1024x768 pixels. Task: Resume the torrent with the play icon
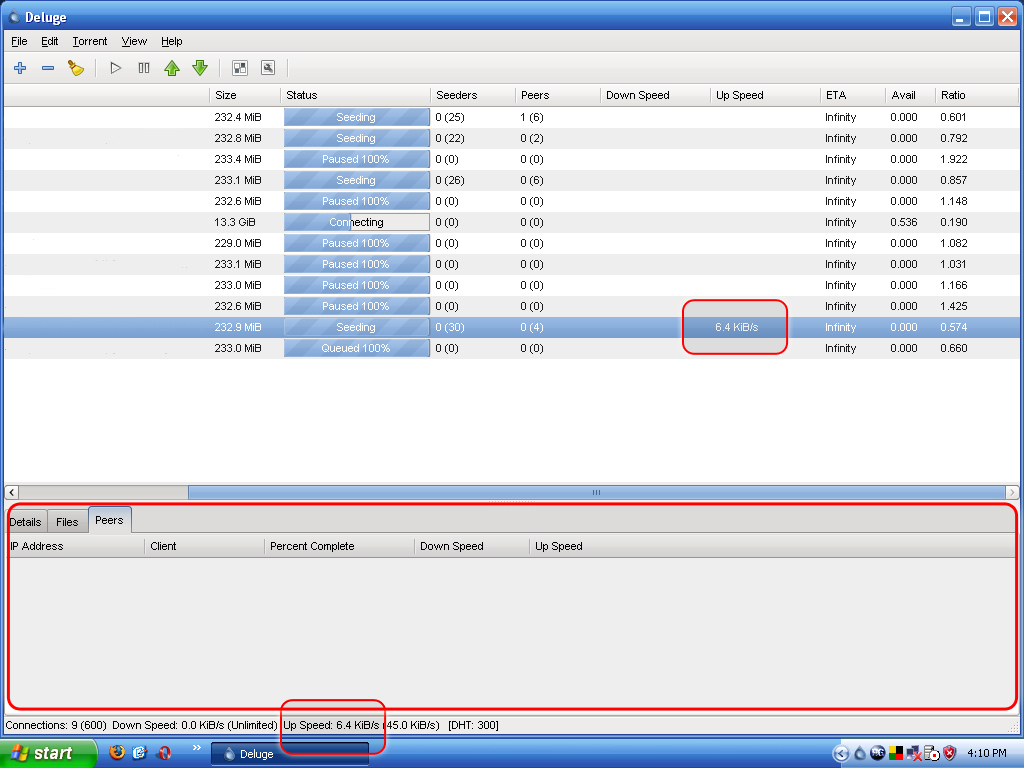(116, 68)
